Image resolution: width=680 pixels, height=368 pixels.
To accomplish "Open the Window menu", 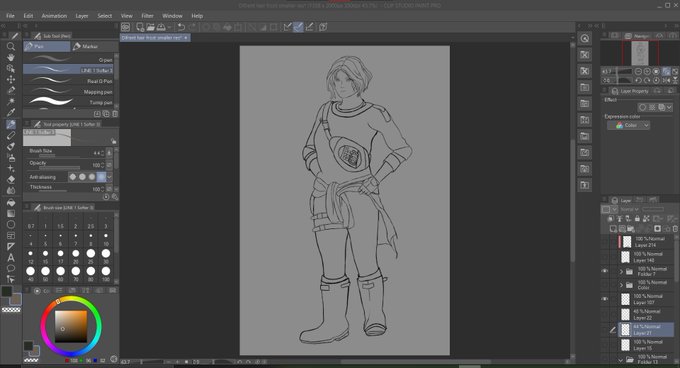I will pyautogui.click(x=172, y=16).
